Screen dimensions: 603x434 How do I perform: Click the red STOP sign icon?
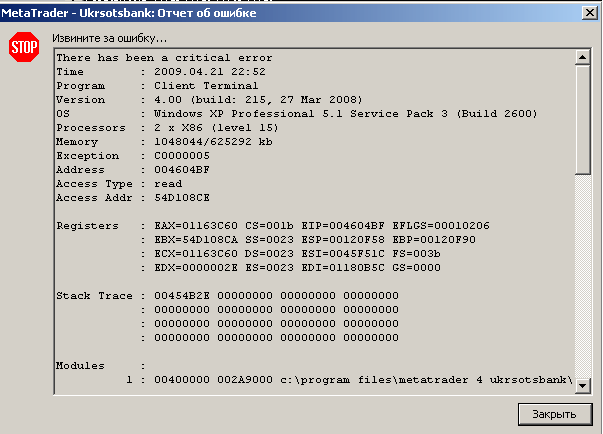pos(24,47)
